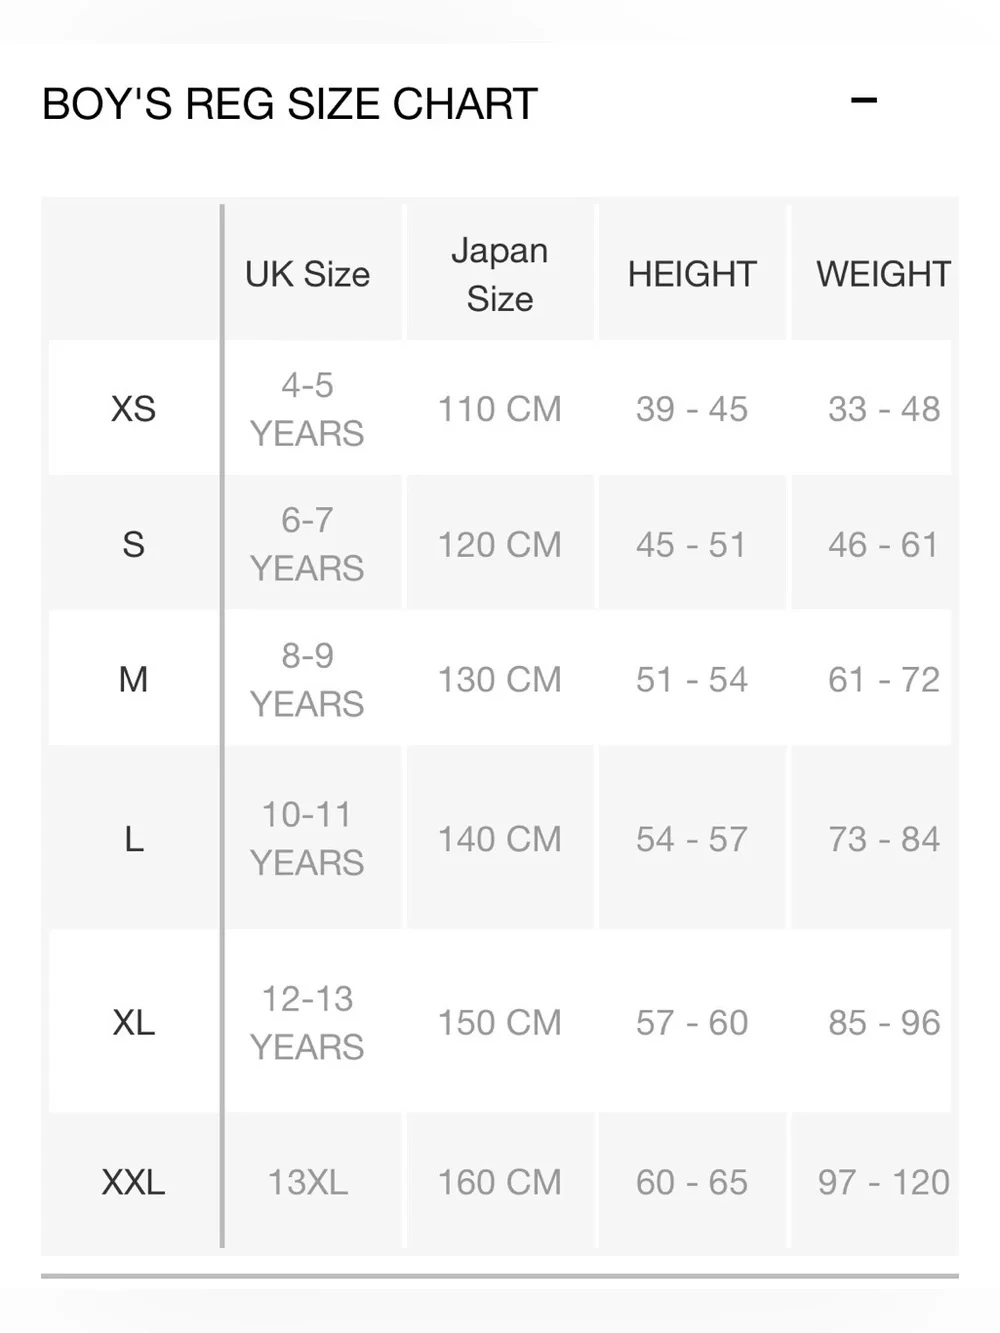
Task: Click the 46 - 61 weight cell
Action: click(x=884, y=545)
